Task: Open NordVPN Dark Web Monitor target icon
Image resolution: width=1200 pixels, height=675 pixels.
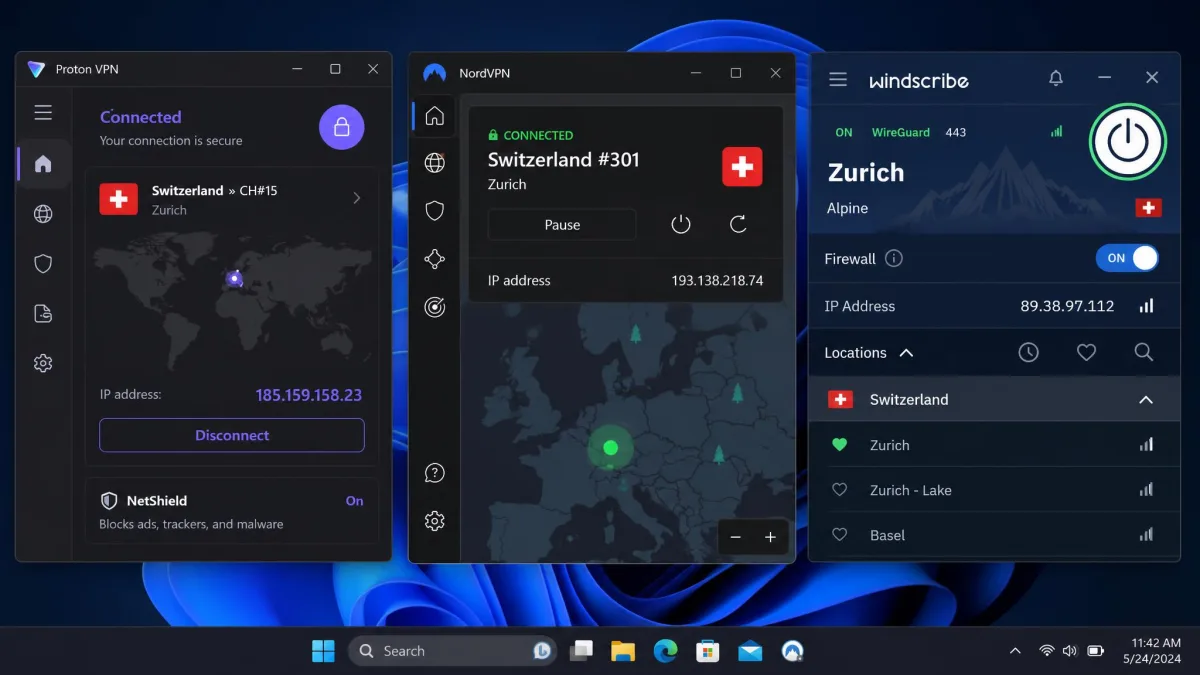Action: (x=434, y=307)
